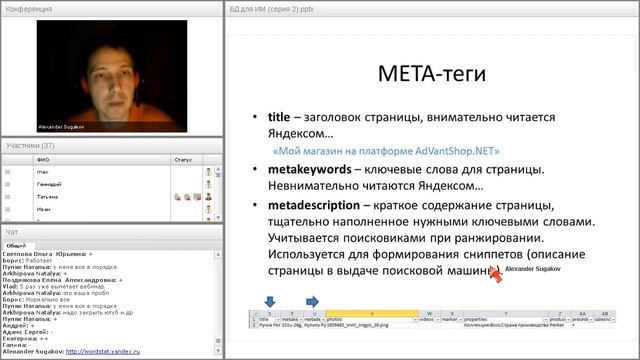The image size is (640, 360).
Task: Click the grip icon left of Геннадий
Action: tap(7, 184)
